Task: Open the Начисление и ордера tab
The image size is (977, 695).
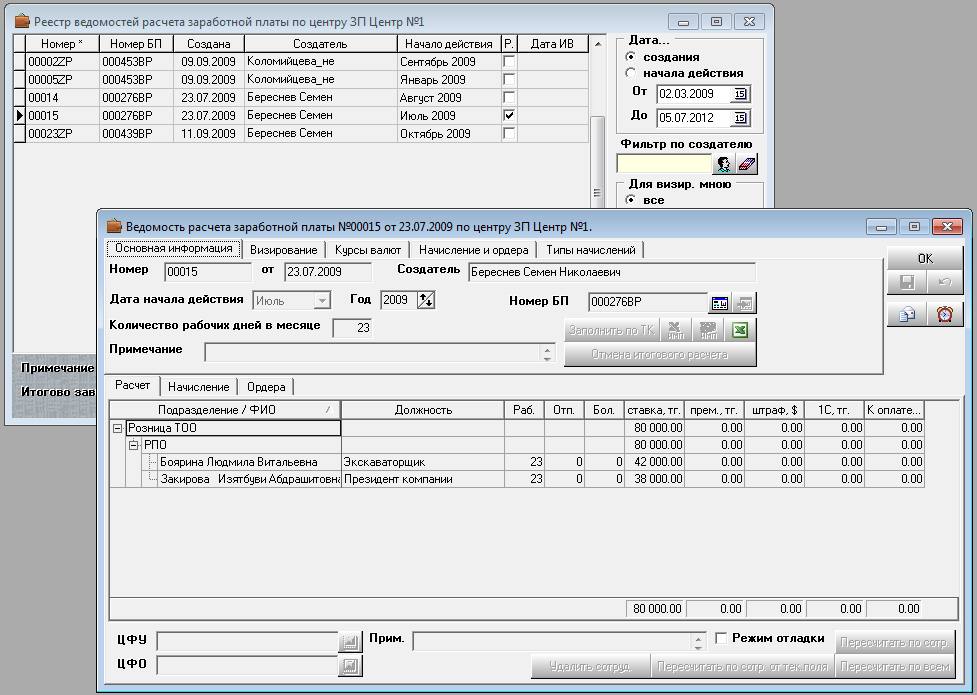Action: 474,250
